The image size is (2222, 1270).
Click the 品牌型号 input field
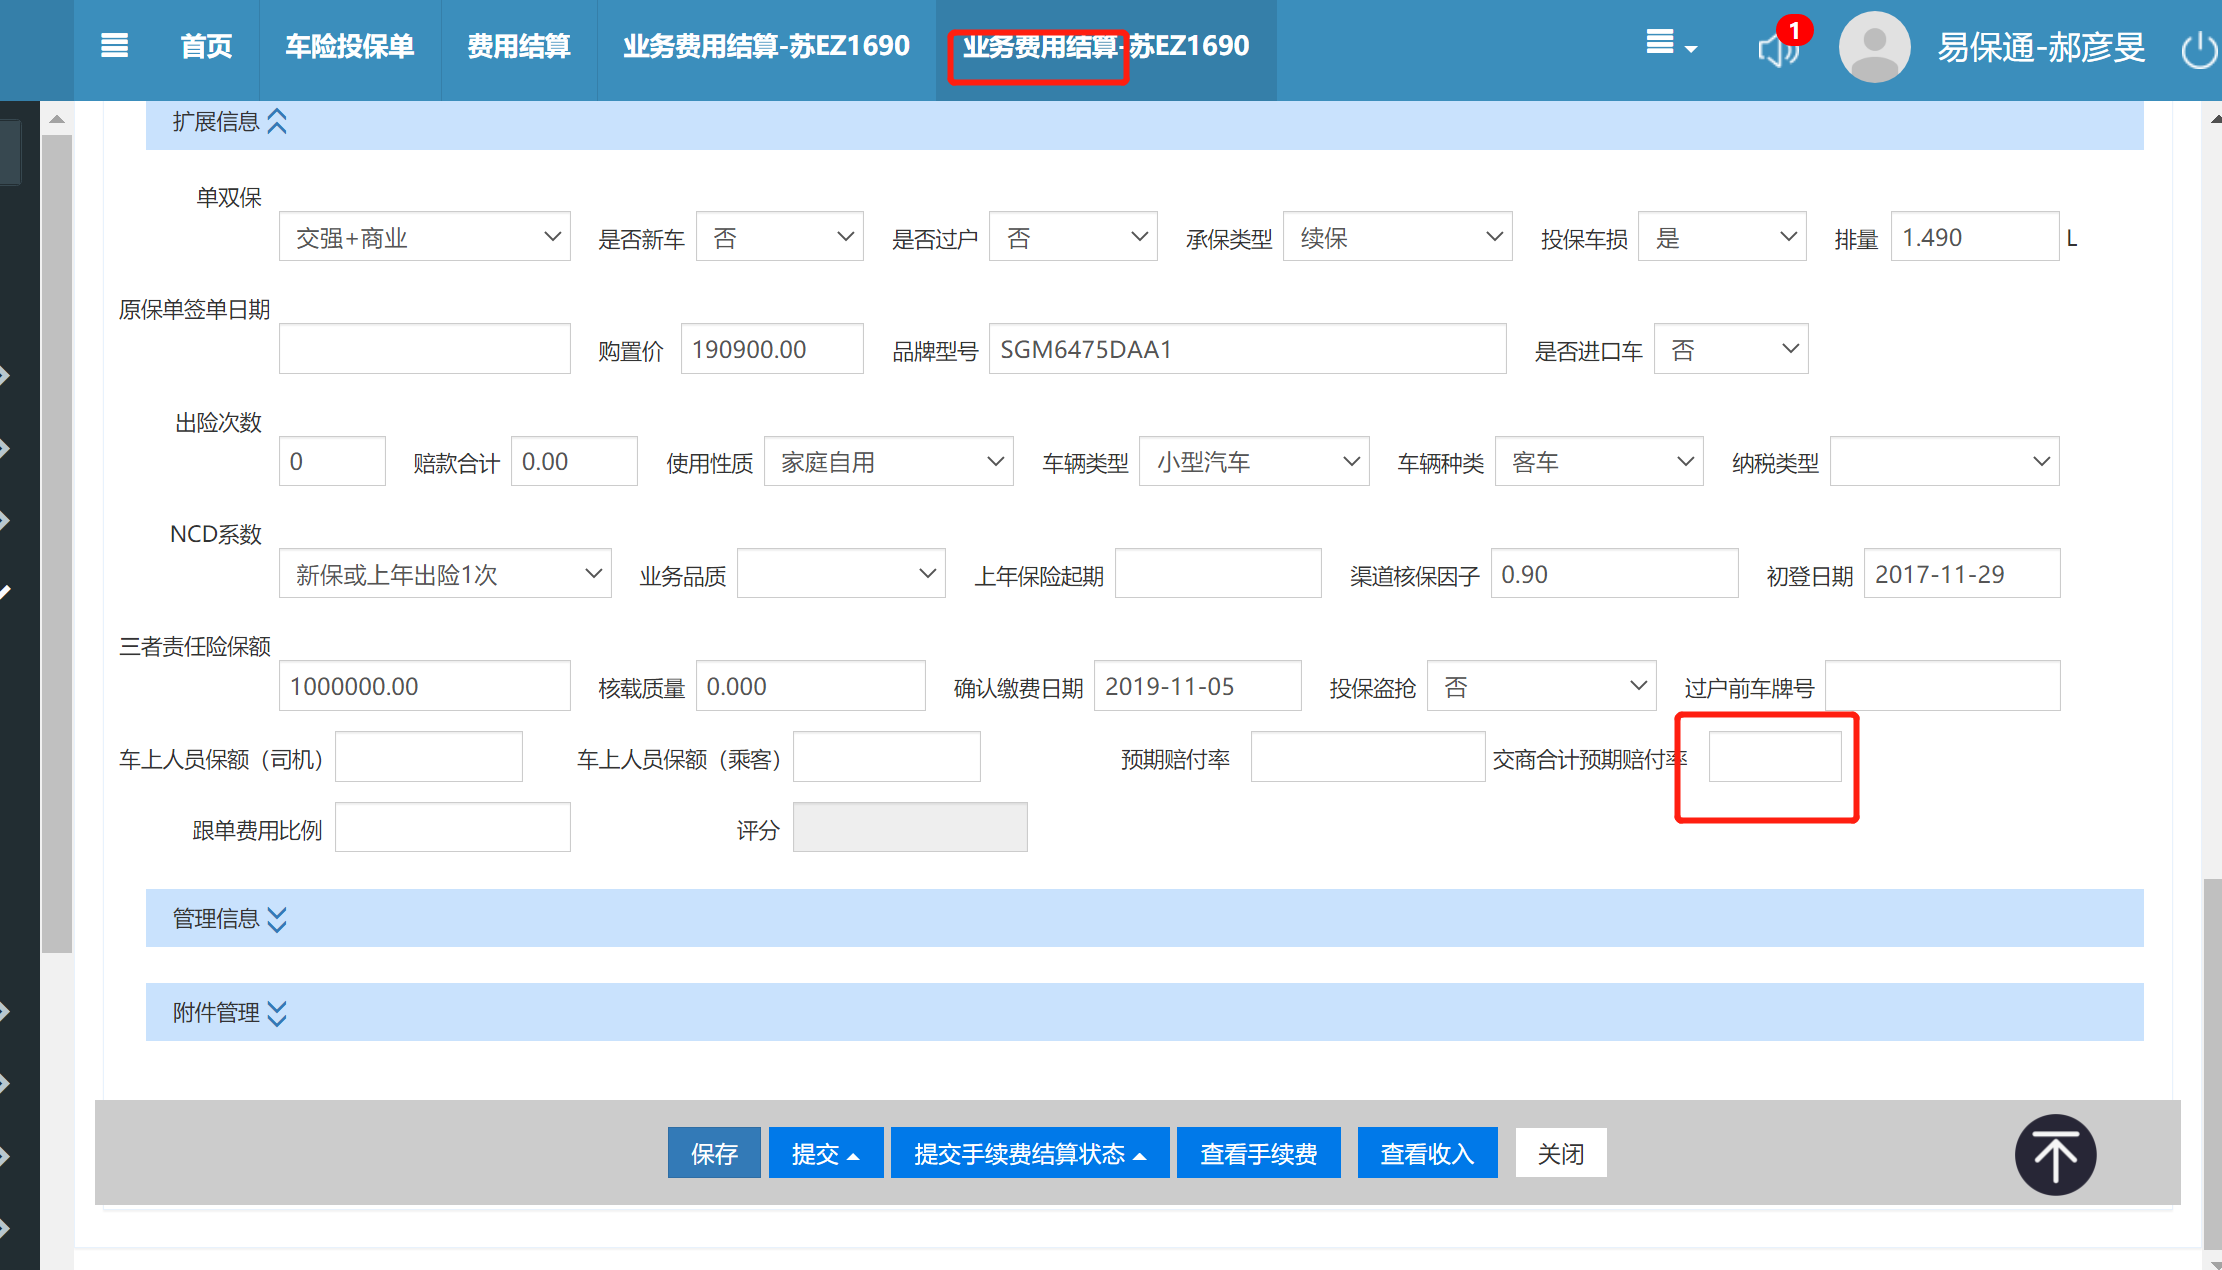click(x=1246, y=349)
